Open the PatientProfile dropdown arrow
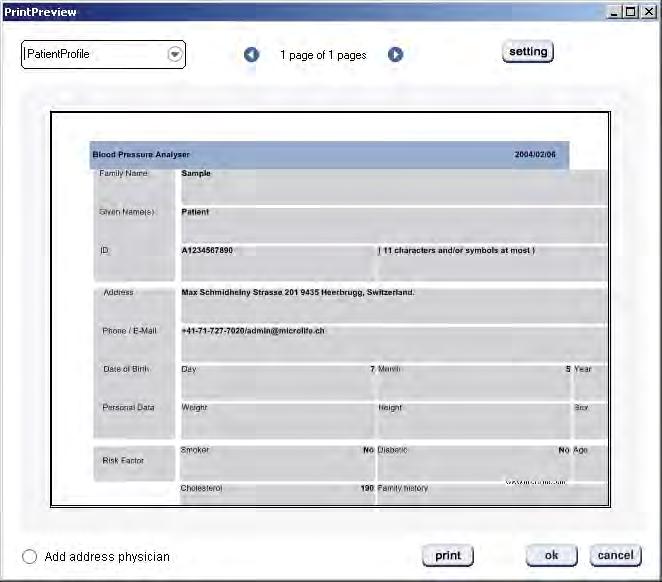 pyautogui.click(x=175, y=54)
